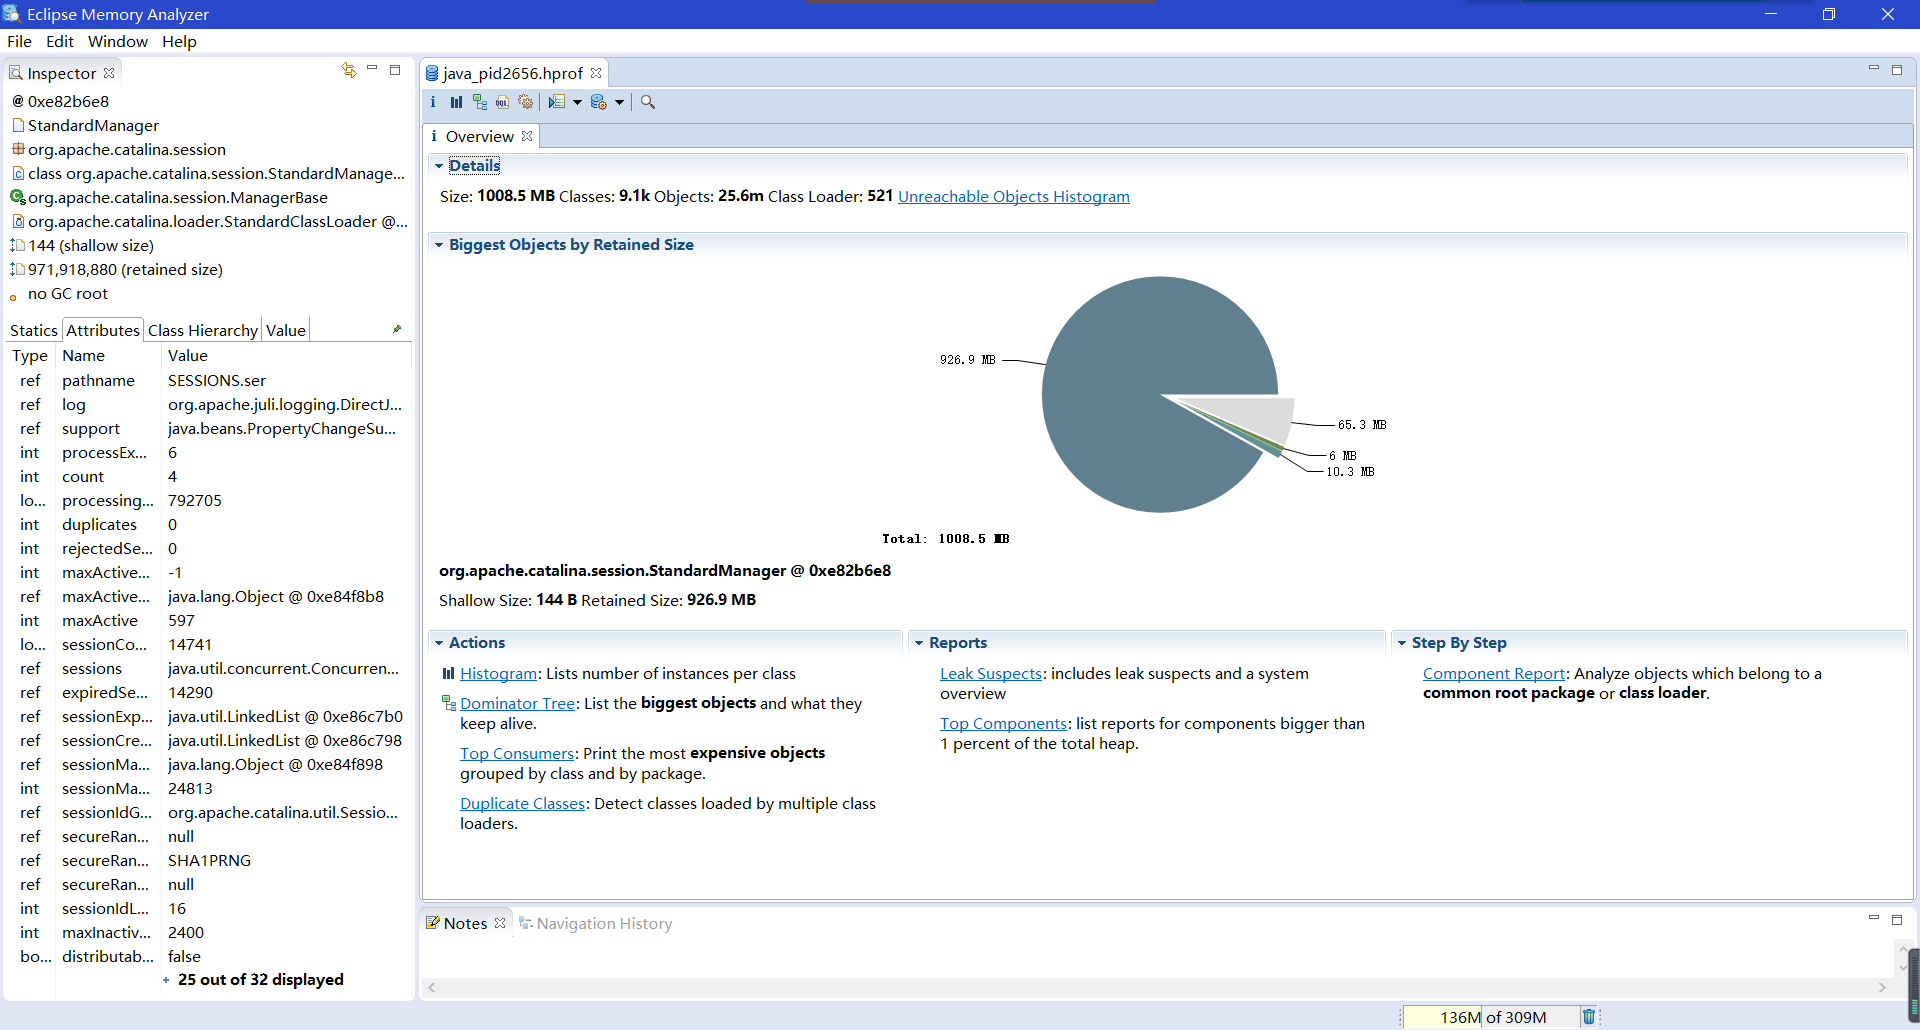Close the java_pid2656.hprof editor tab
Image resolution: width=1920 pixels, height=1030 pixels.
[596, 73]
